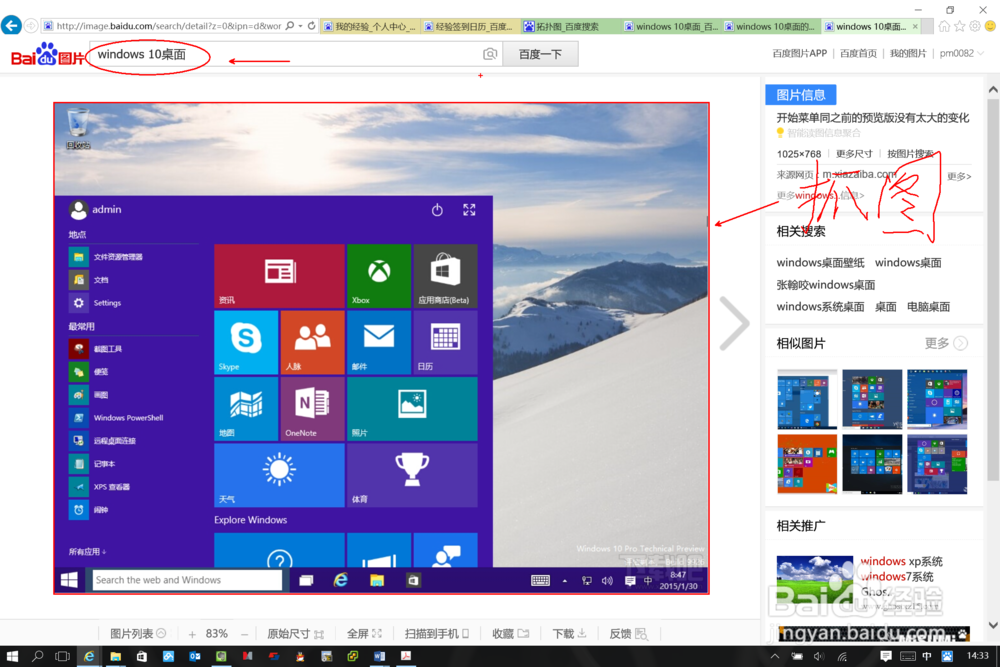Click 收藏 to save image
The width and height of the screenshot is (1000, 667).
511,634
